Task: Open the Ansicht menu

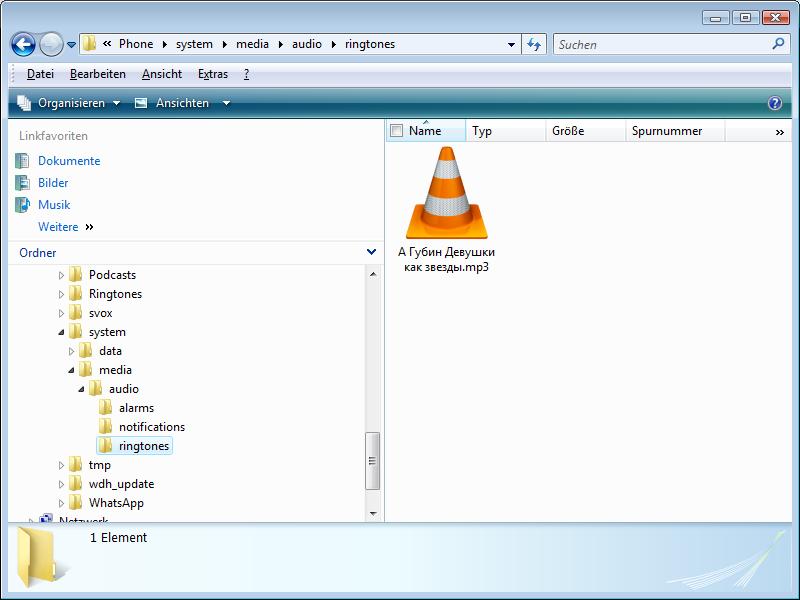Action: click(162, 74)
